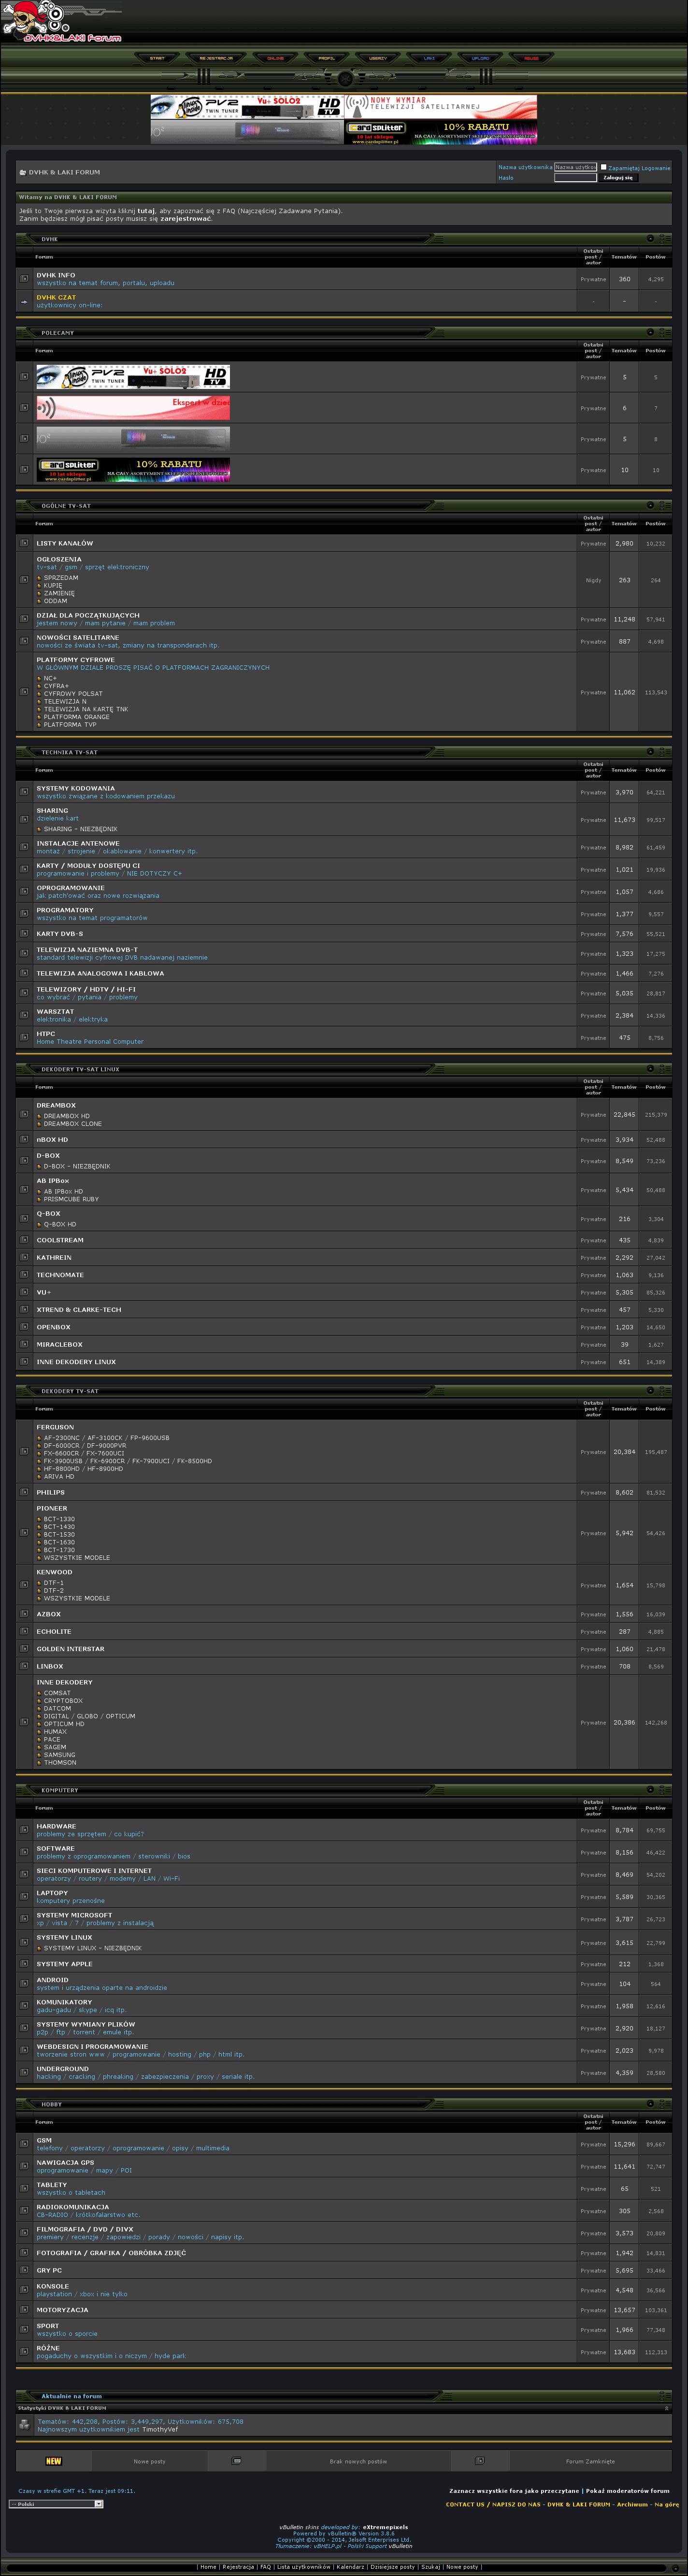688x2576 pixels.
Task: Click the DVHK INFO forum status icon
Action: pos(24,279)
